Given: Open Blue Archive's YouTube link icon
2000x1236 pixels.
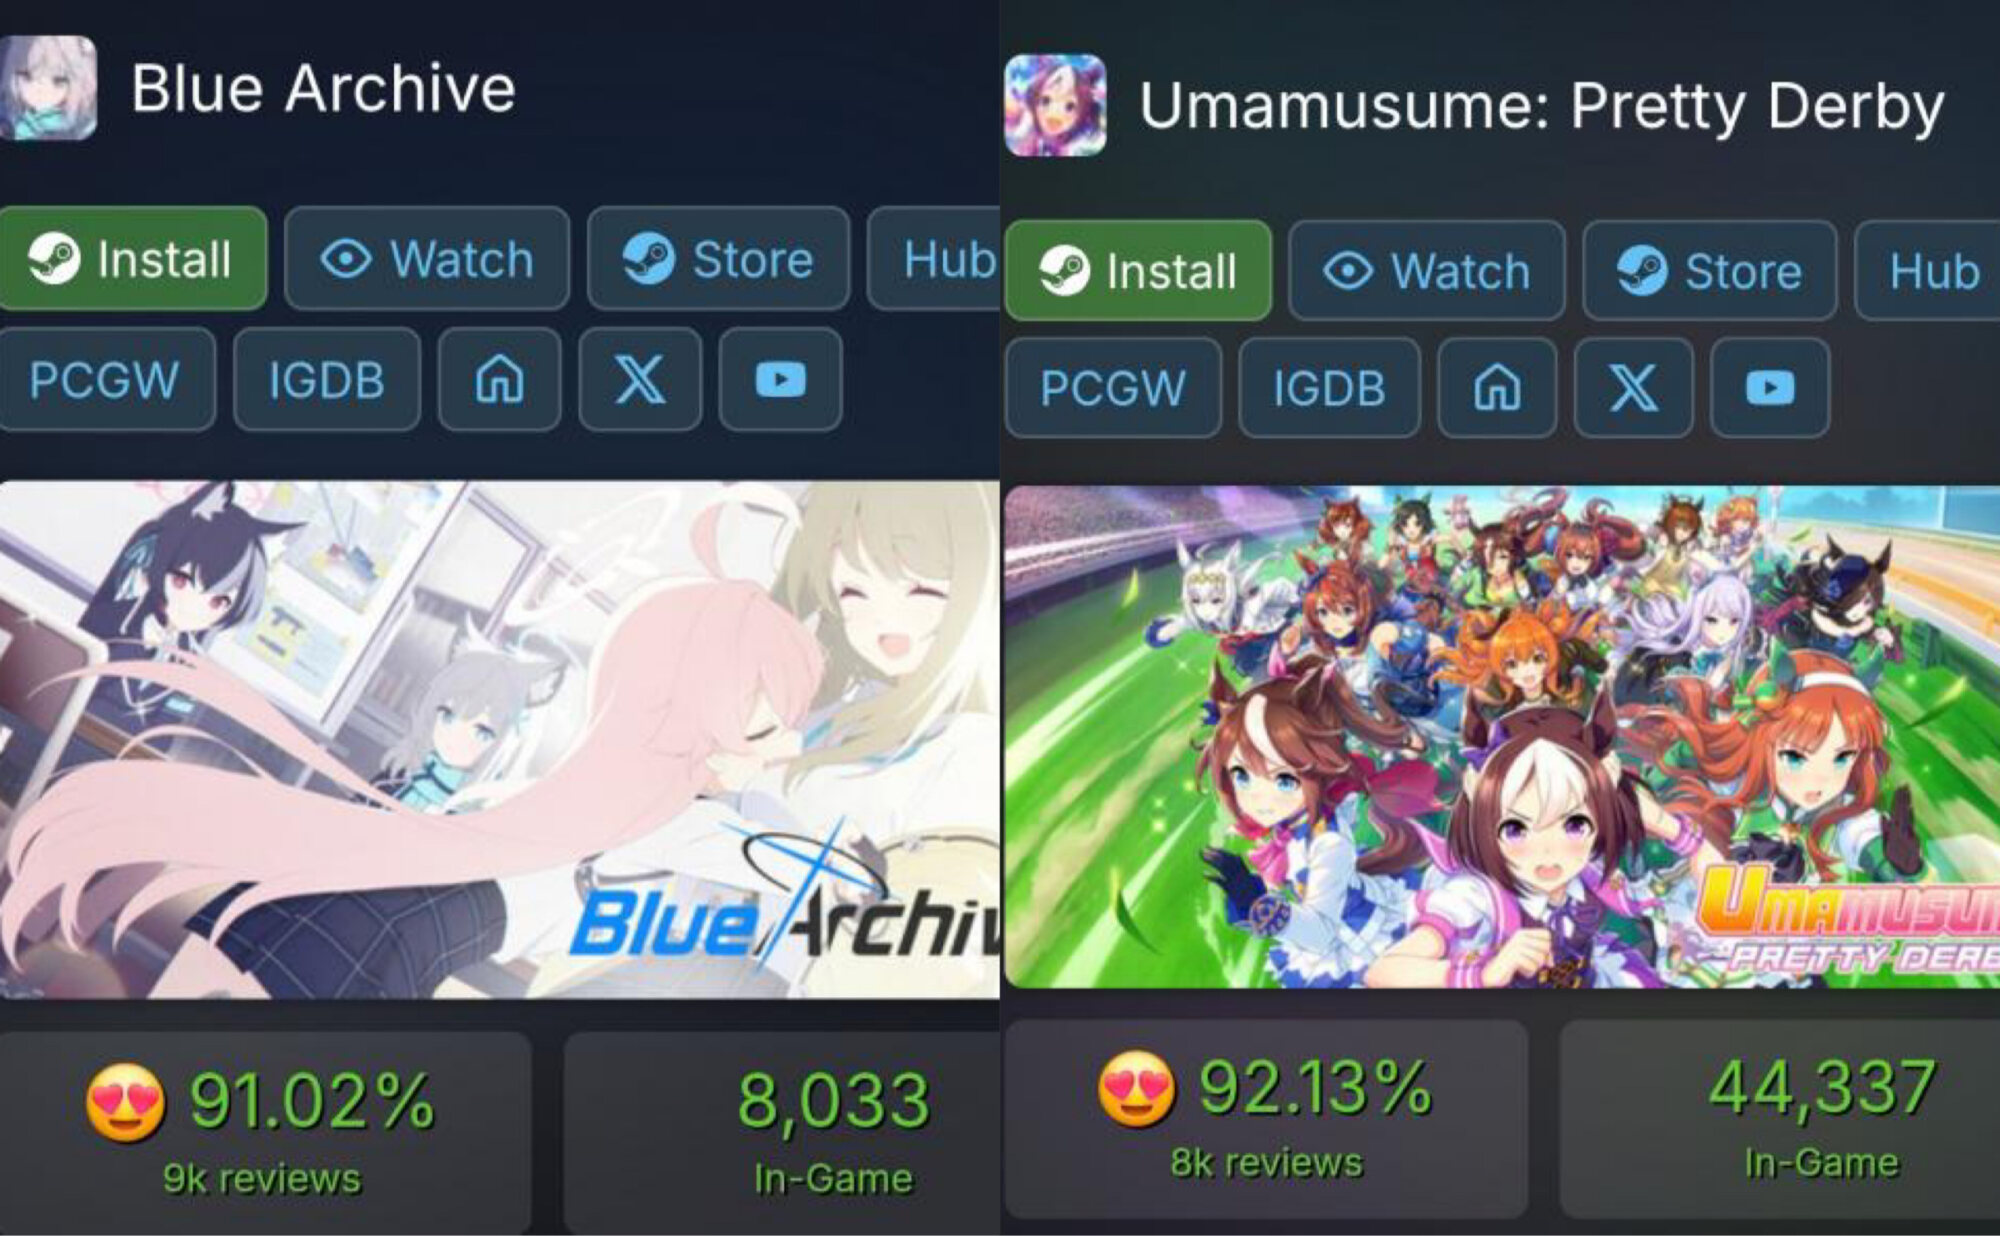Looking at the screenshot, I should [780, 379].
